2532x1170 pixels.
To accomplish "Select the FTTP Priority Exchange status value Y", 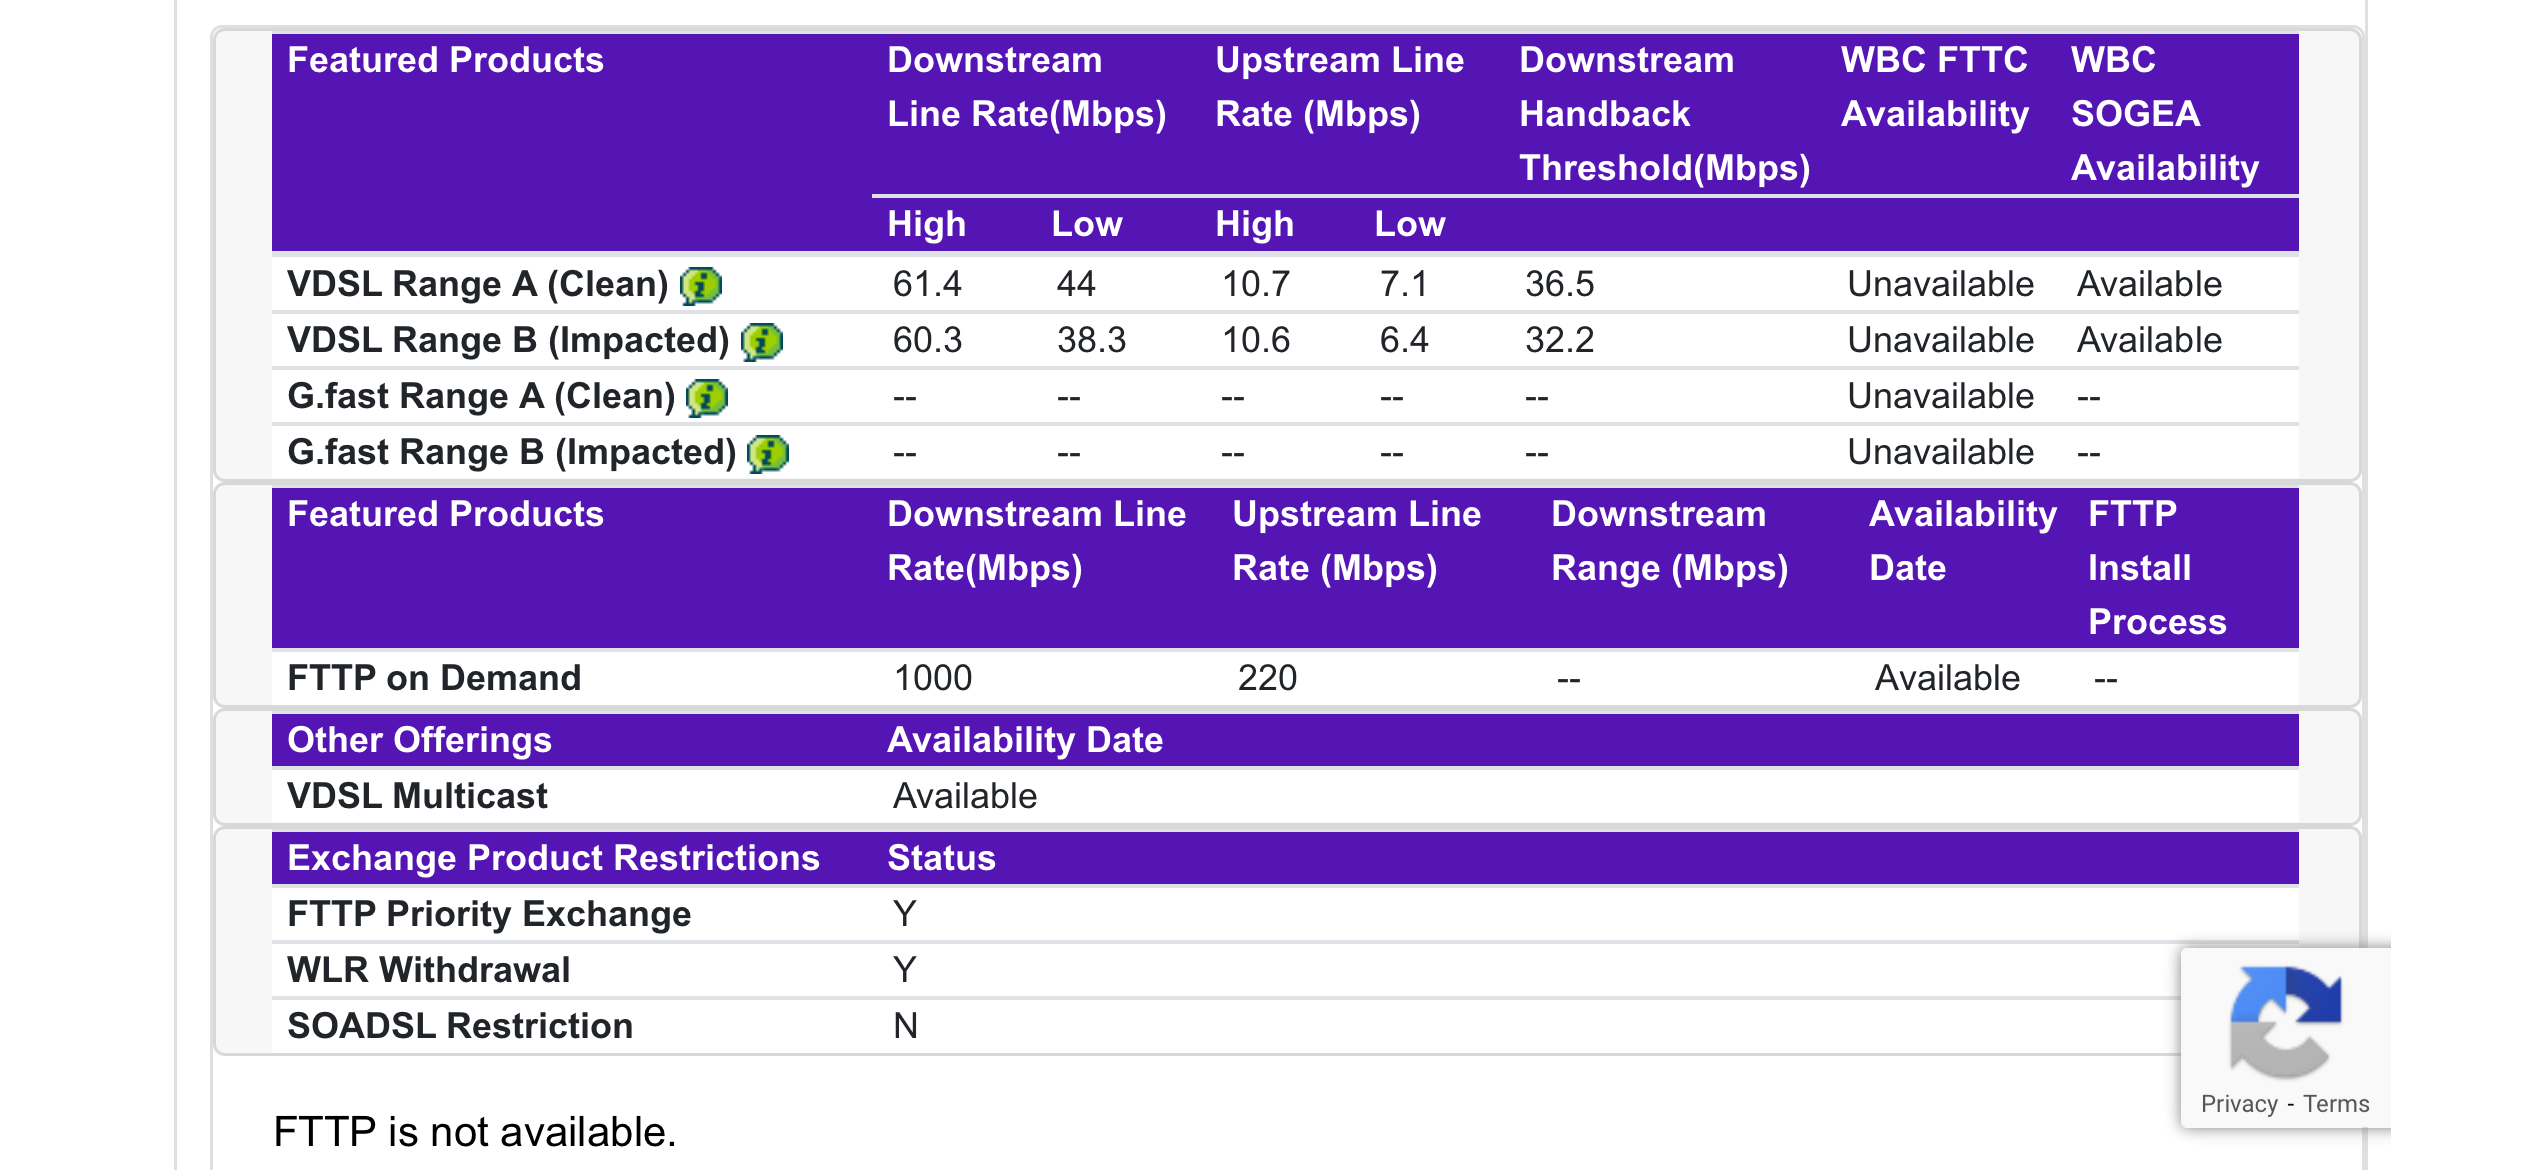I will (x=904, y=912).
